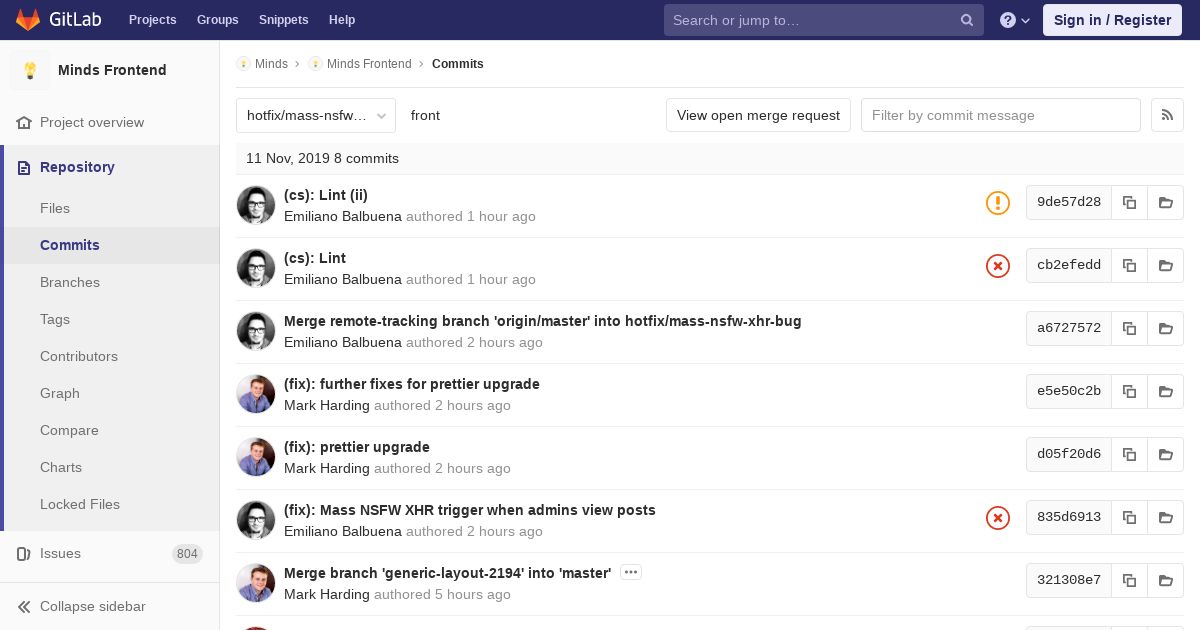Subscribe to commits RSS feed icon
This screenshot has height=630, width=1200.
click(x=1167, y=115)
